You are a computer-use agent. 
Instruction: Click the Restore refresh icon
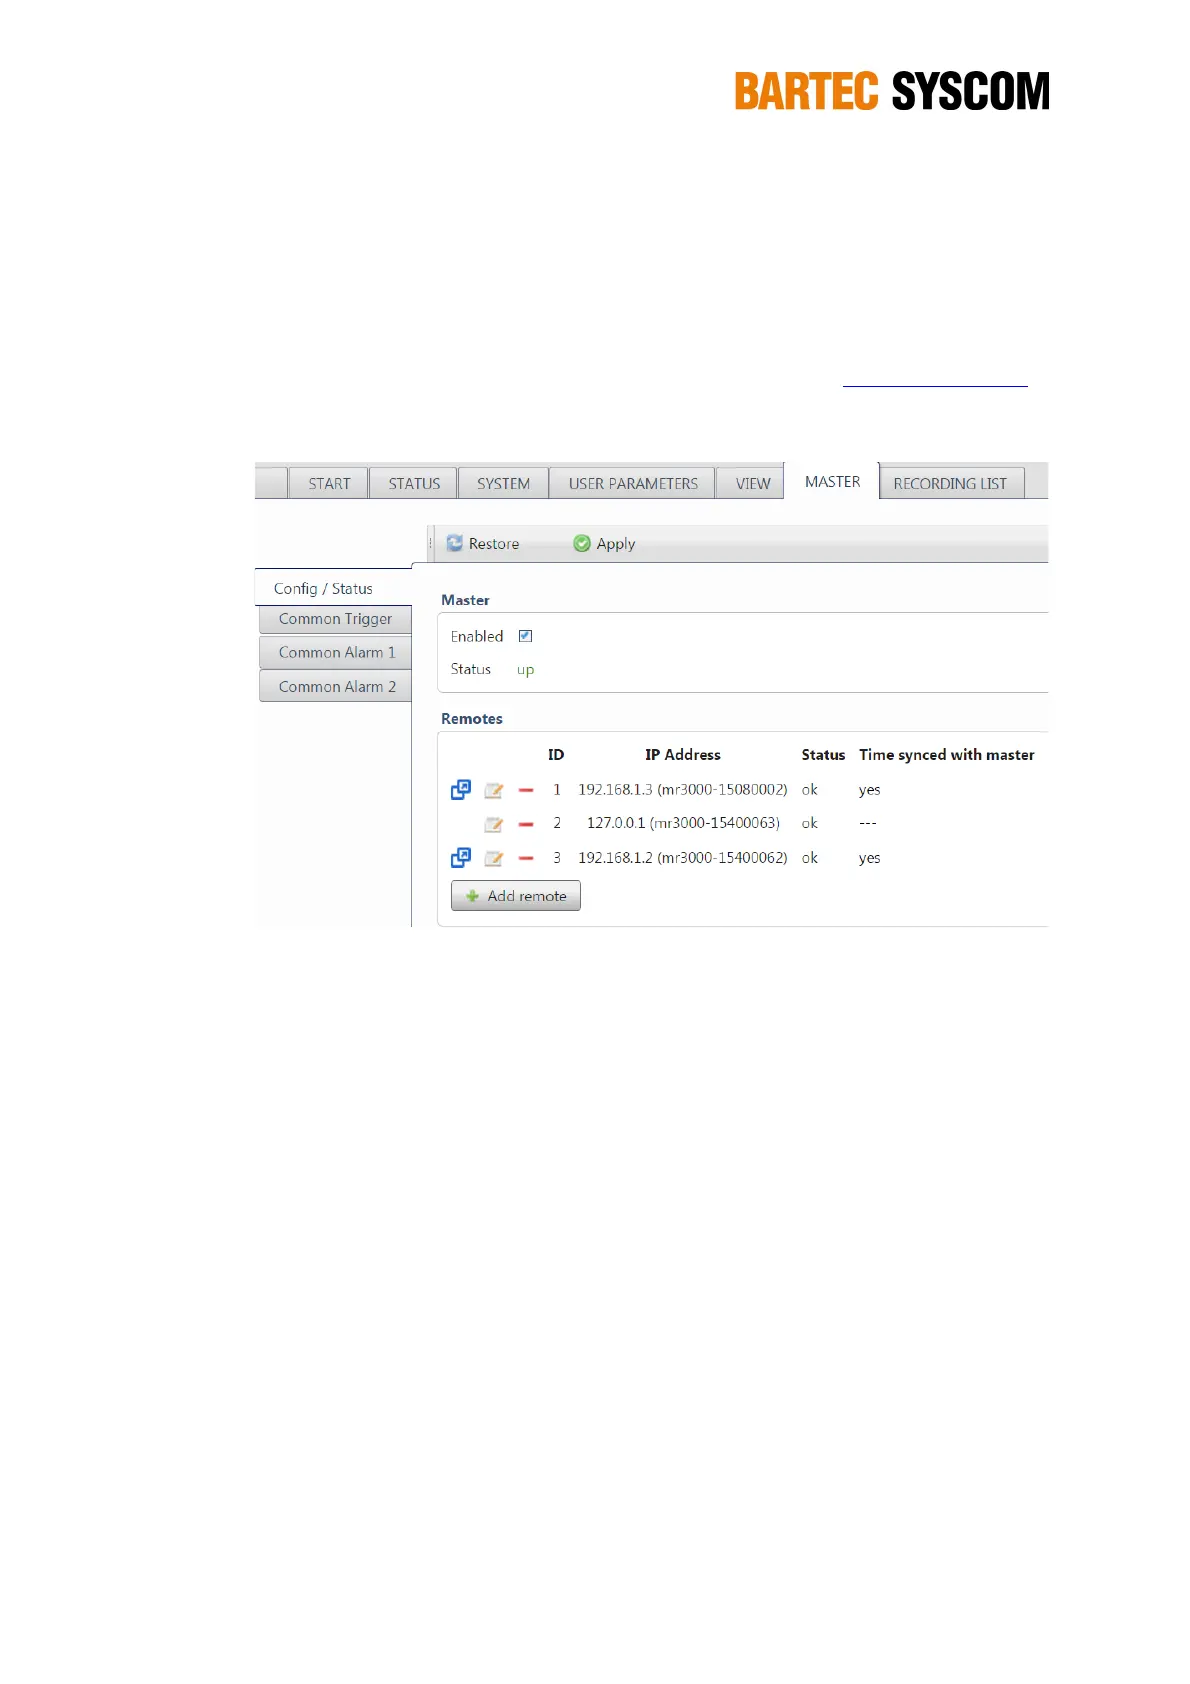(455, 543)
